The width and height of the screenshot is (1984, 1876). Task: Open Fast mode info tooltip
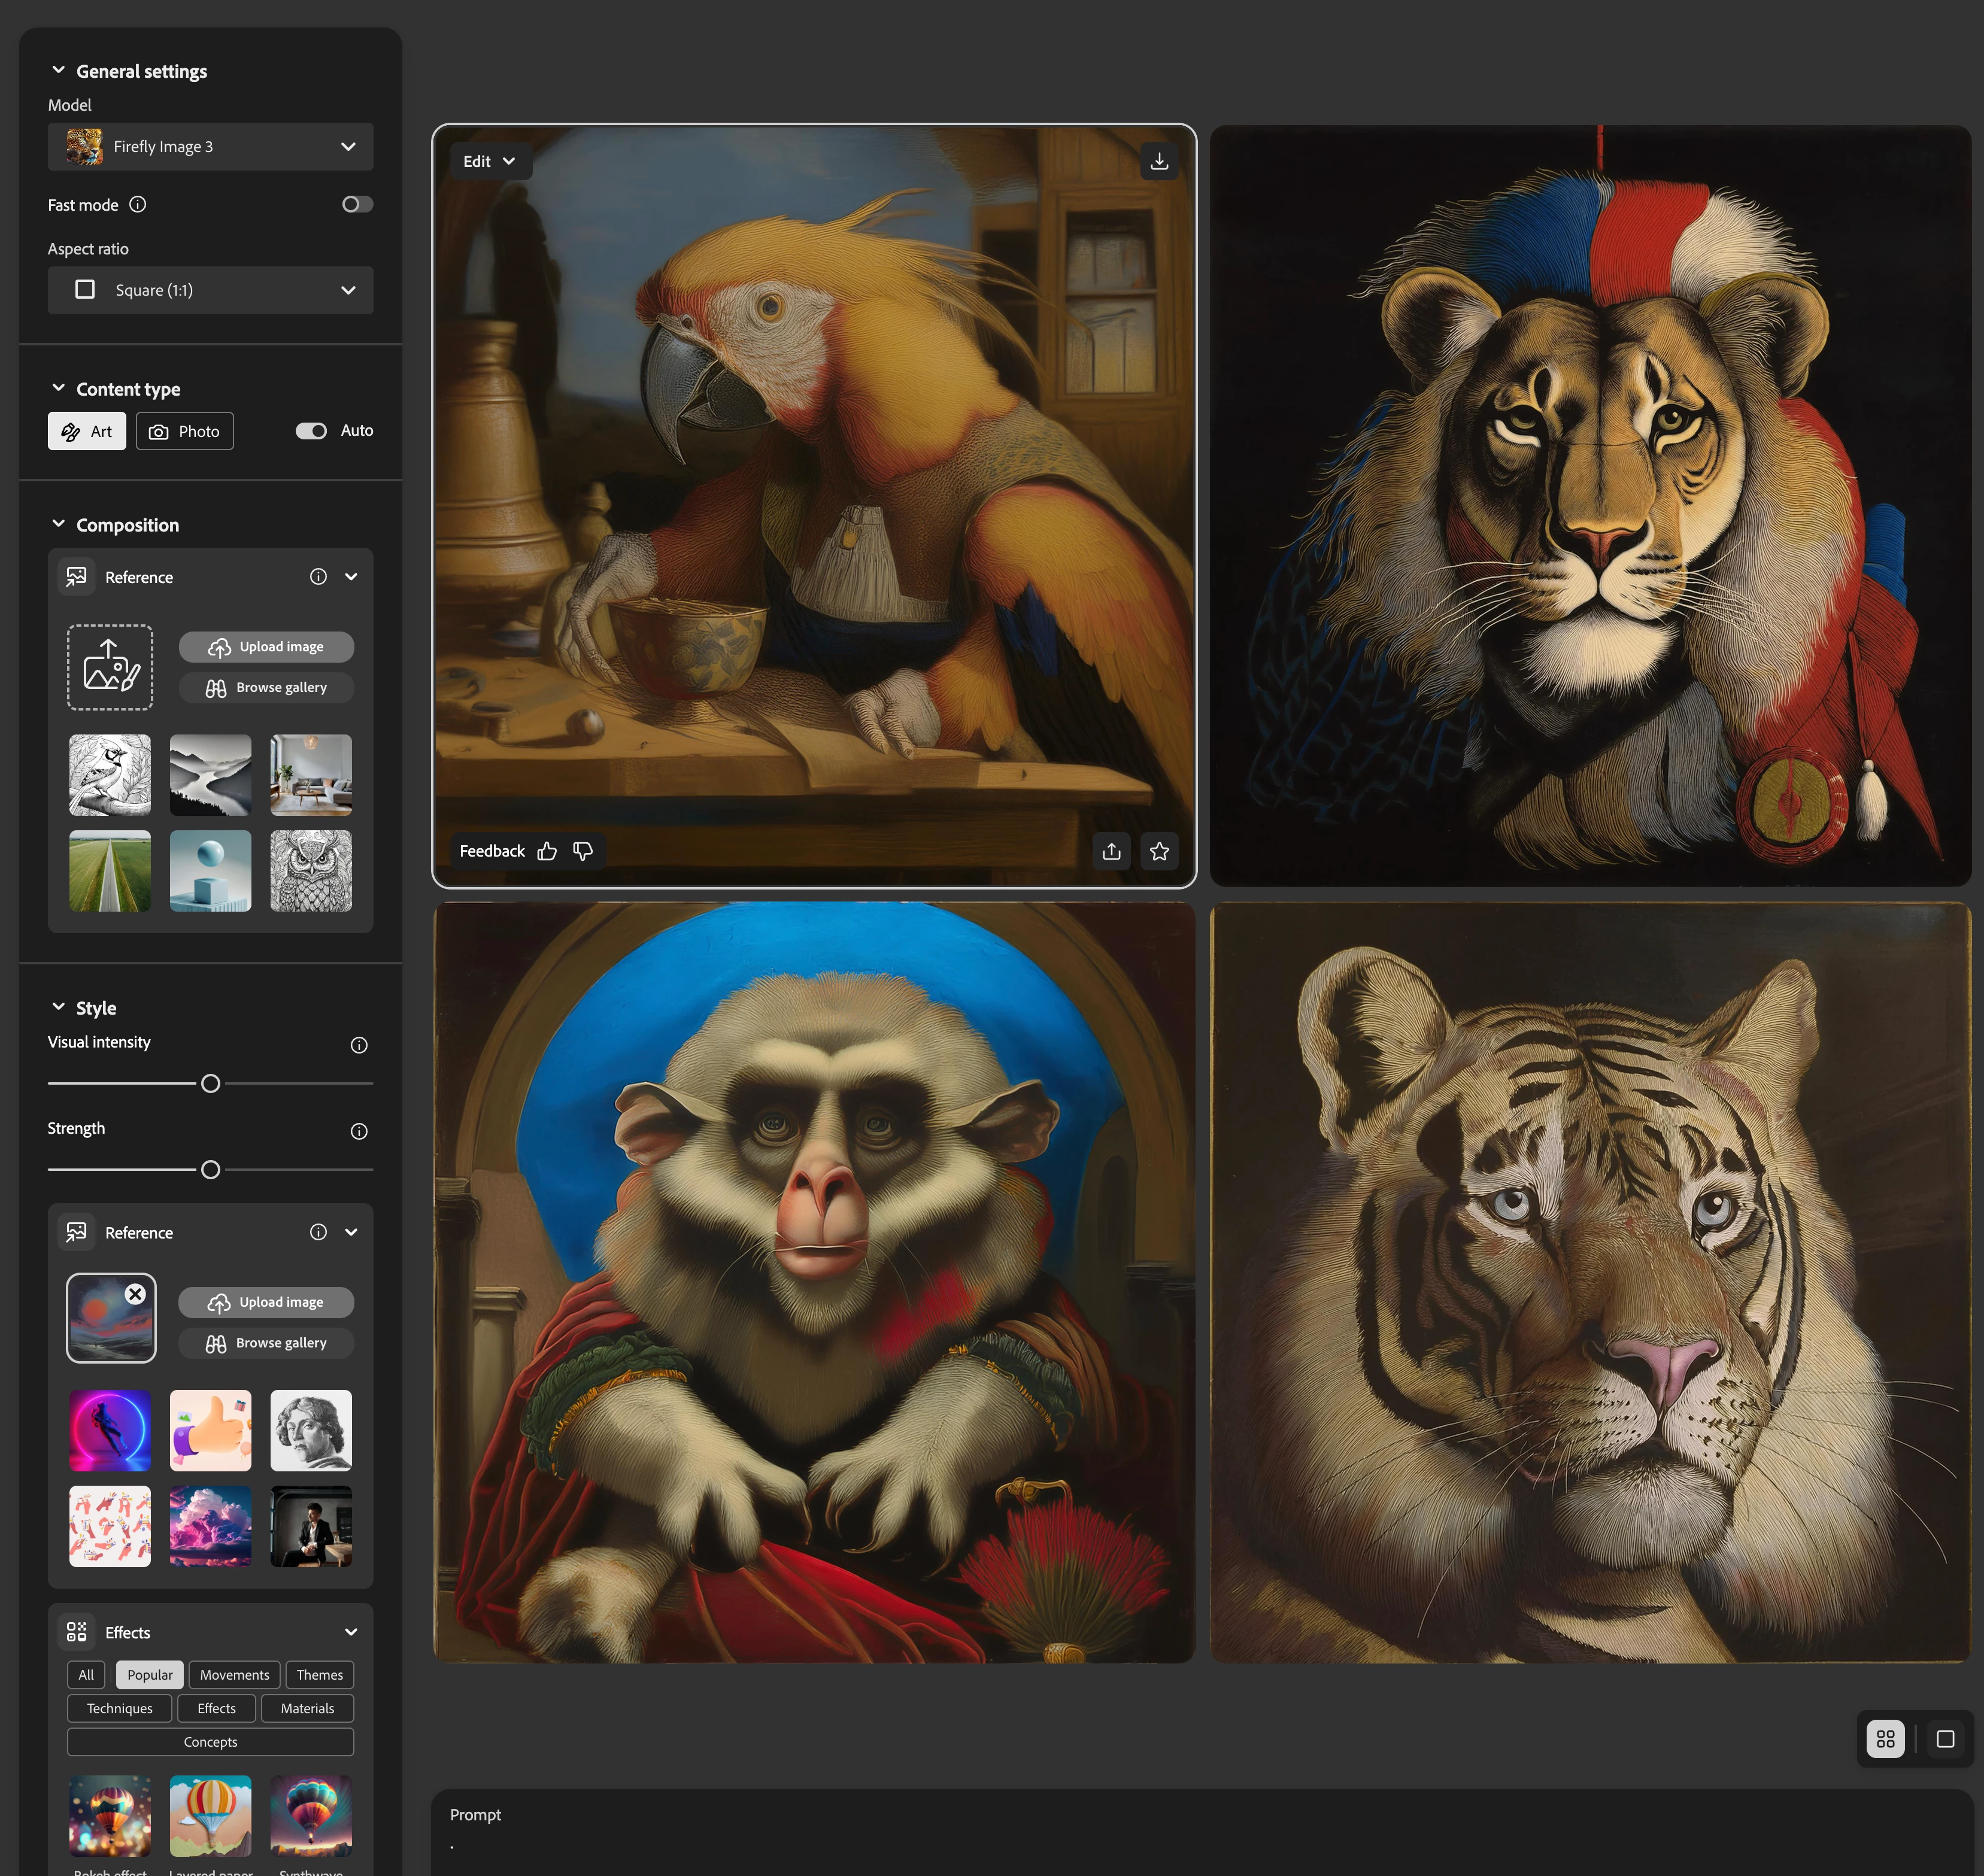pyautogui.click(x=138, y=204)
